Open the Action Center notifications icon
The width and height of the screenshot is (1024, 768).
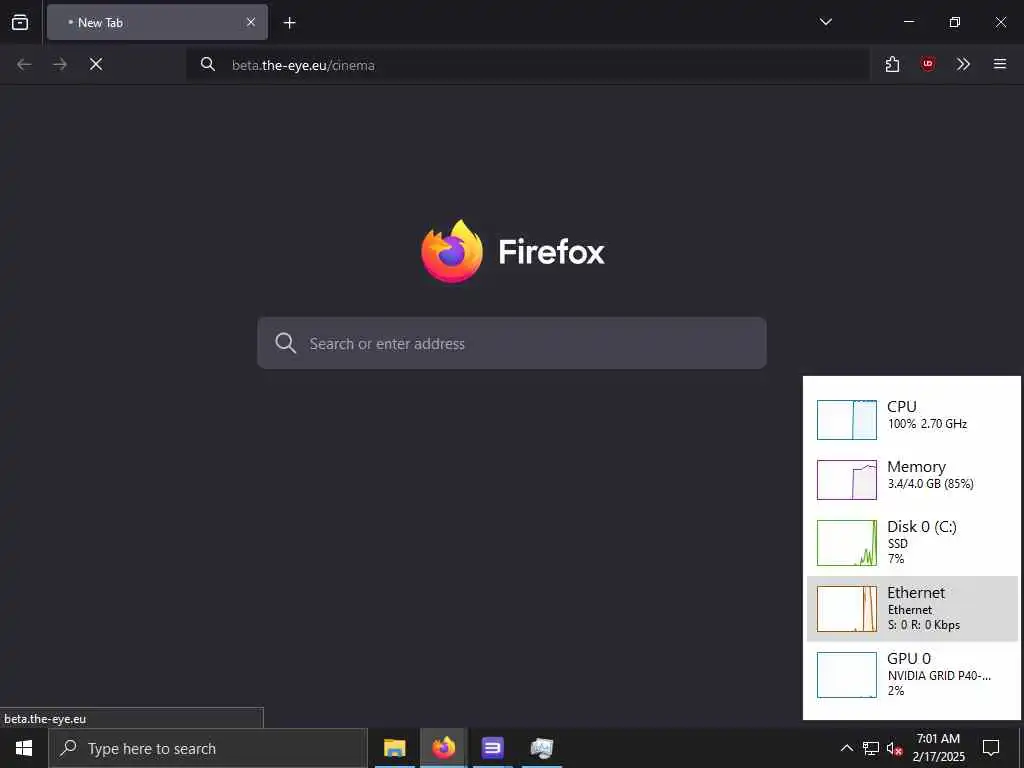(x=991, y=748)
